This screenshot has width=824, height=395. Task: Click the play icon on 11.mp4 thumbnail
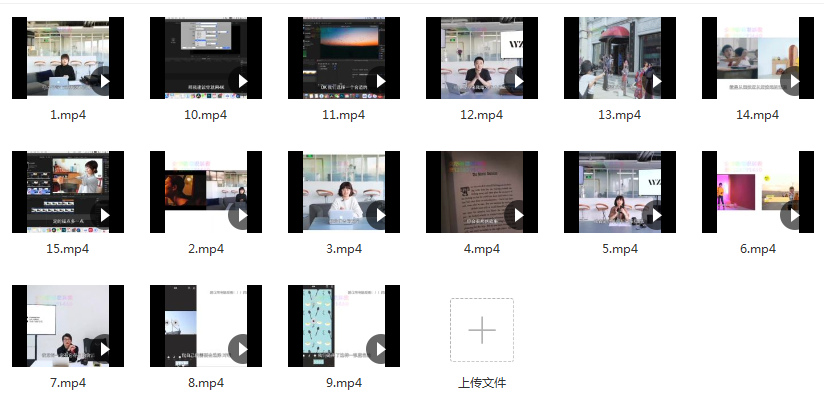pos(380,81)
